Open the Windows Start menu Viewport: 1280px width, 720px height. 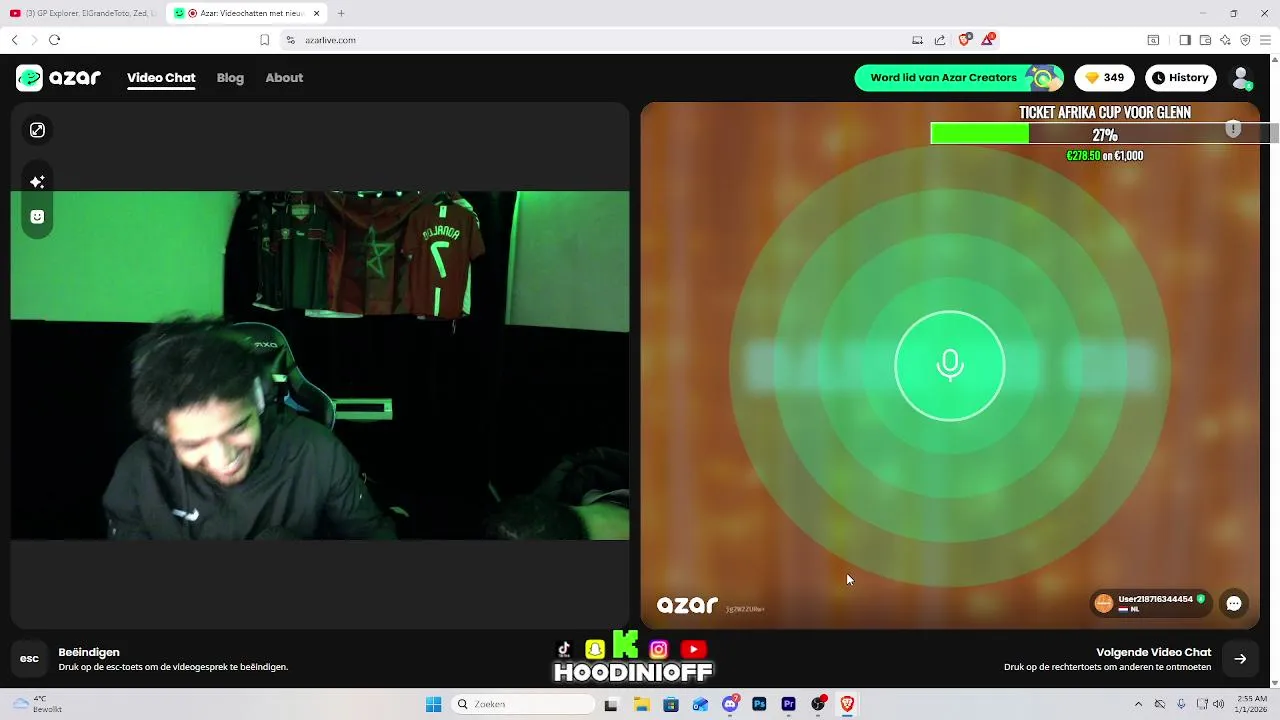click(433, 704)
